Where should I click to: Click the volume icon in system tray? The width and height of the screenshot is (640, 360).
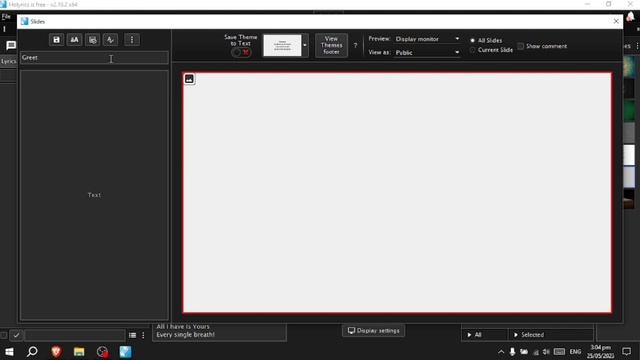point(546,351)
